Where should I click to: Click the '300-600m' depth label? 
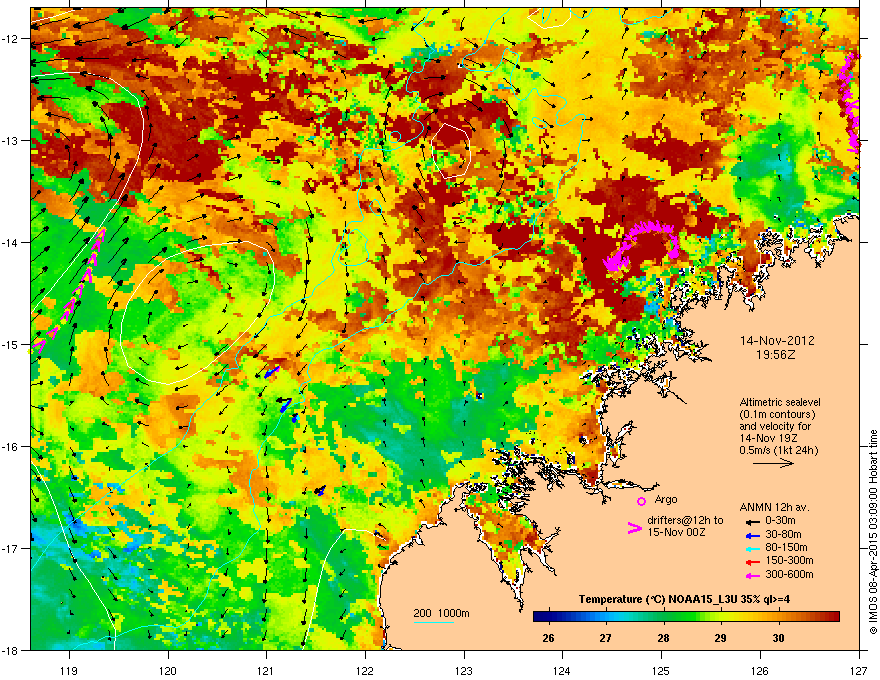click(x=789, y=575)
